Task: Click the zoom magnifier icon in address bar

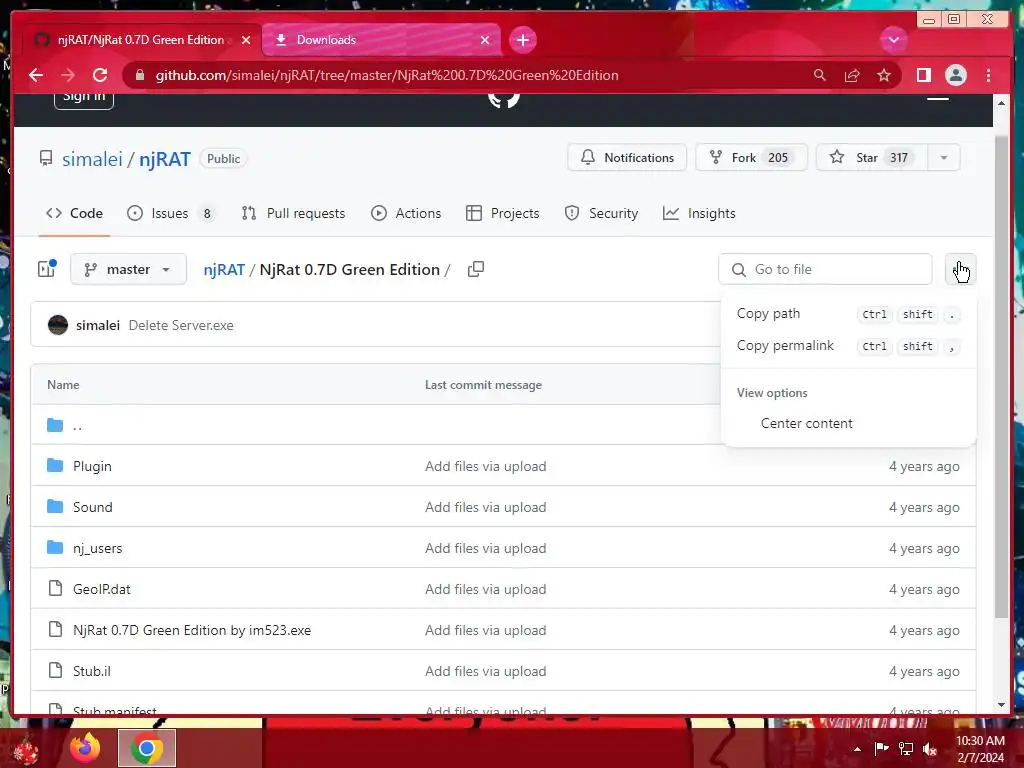Action: [820, 75]
